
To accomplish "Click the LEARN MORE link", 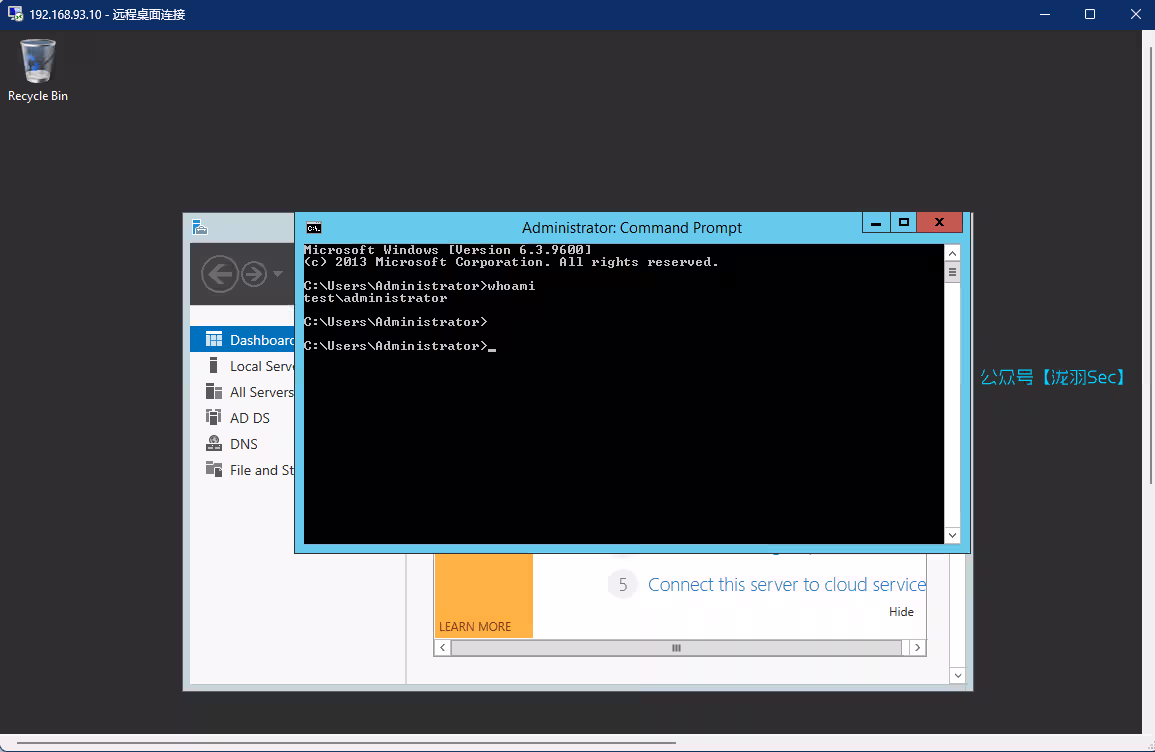I will click(475, 627).
